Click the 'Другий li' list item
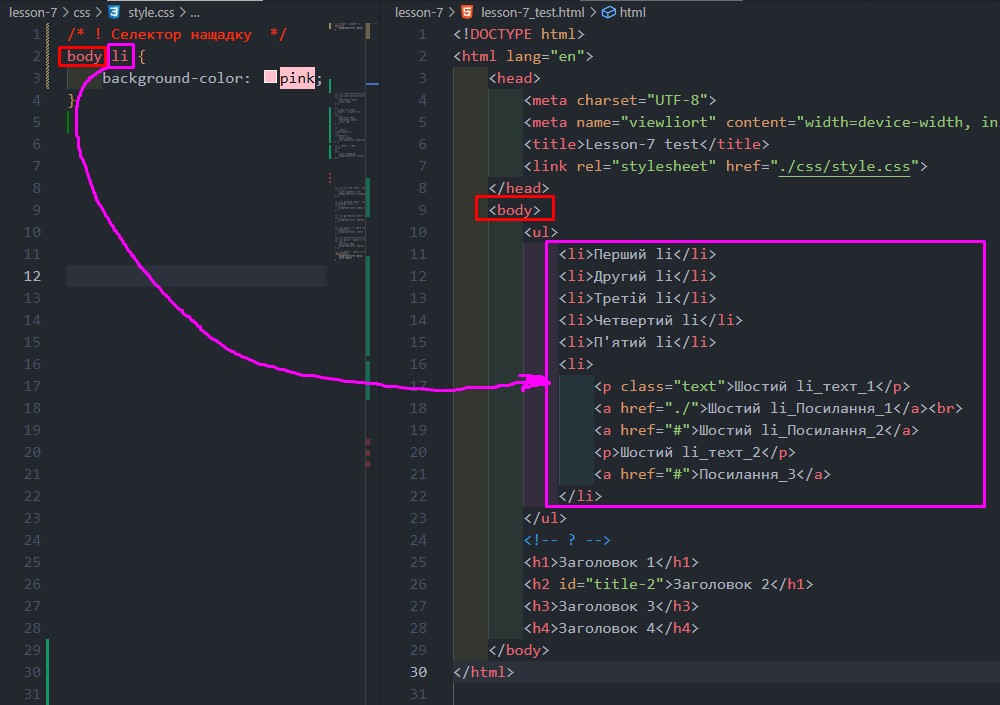1000x705 pixels. pos(637,276)
